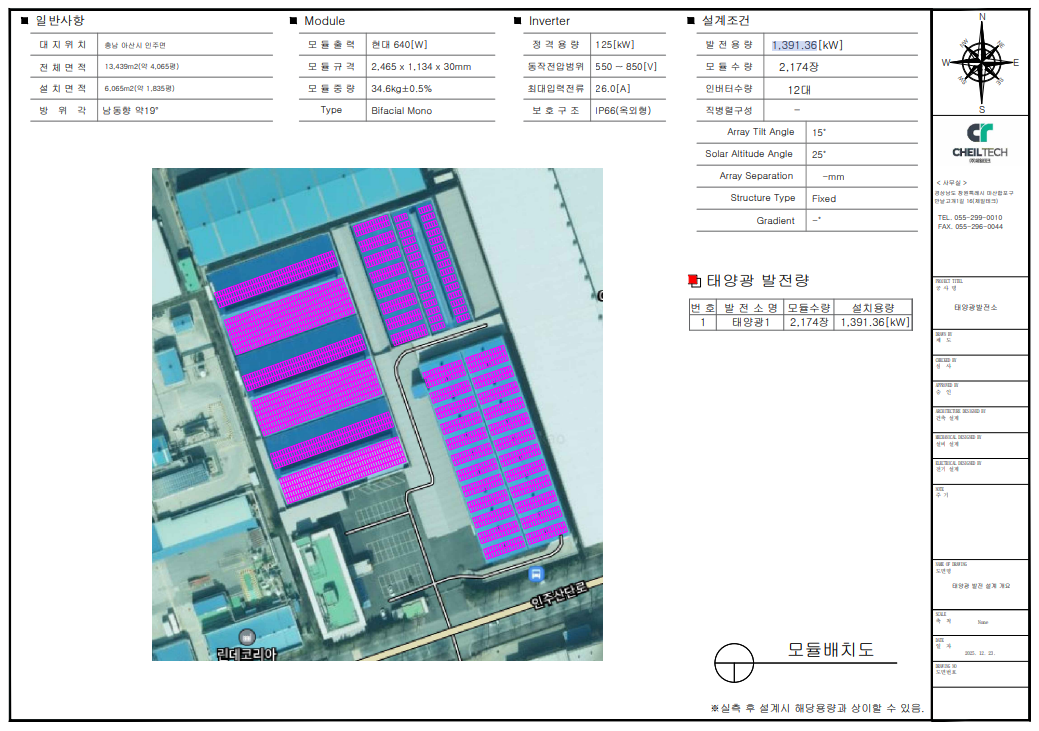This screenshot has height=731, width=1039.
Task: Click the black bullet next to 설계조건
Action: click(x=691, y=21)
